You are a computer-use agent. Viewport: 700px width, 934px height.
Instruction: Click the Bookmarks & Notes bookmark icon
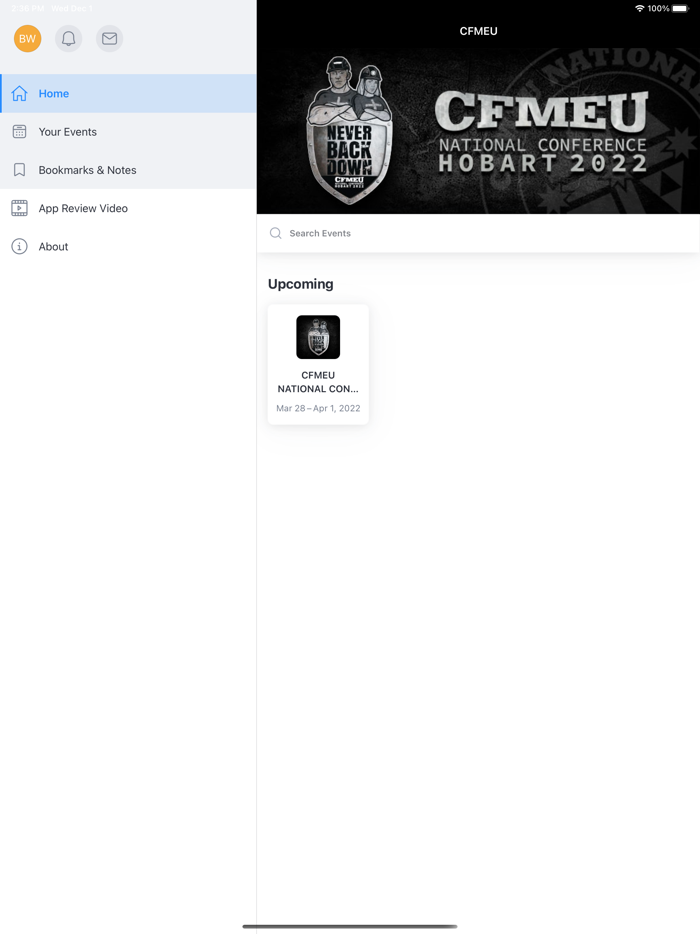[20, 170]
